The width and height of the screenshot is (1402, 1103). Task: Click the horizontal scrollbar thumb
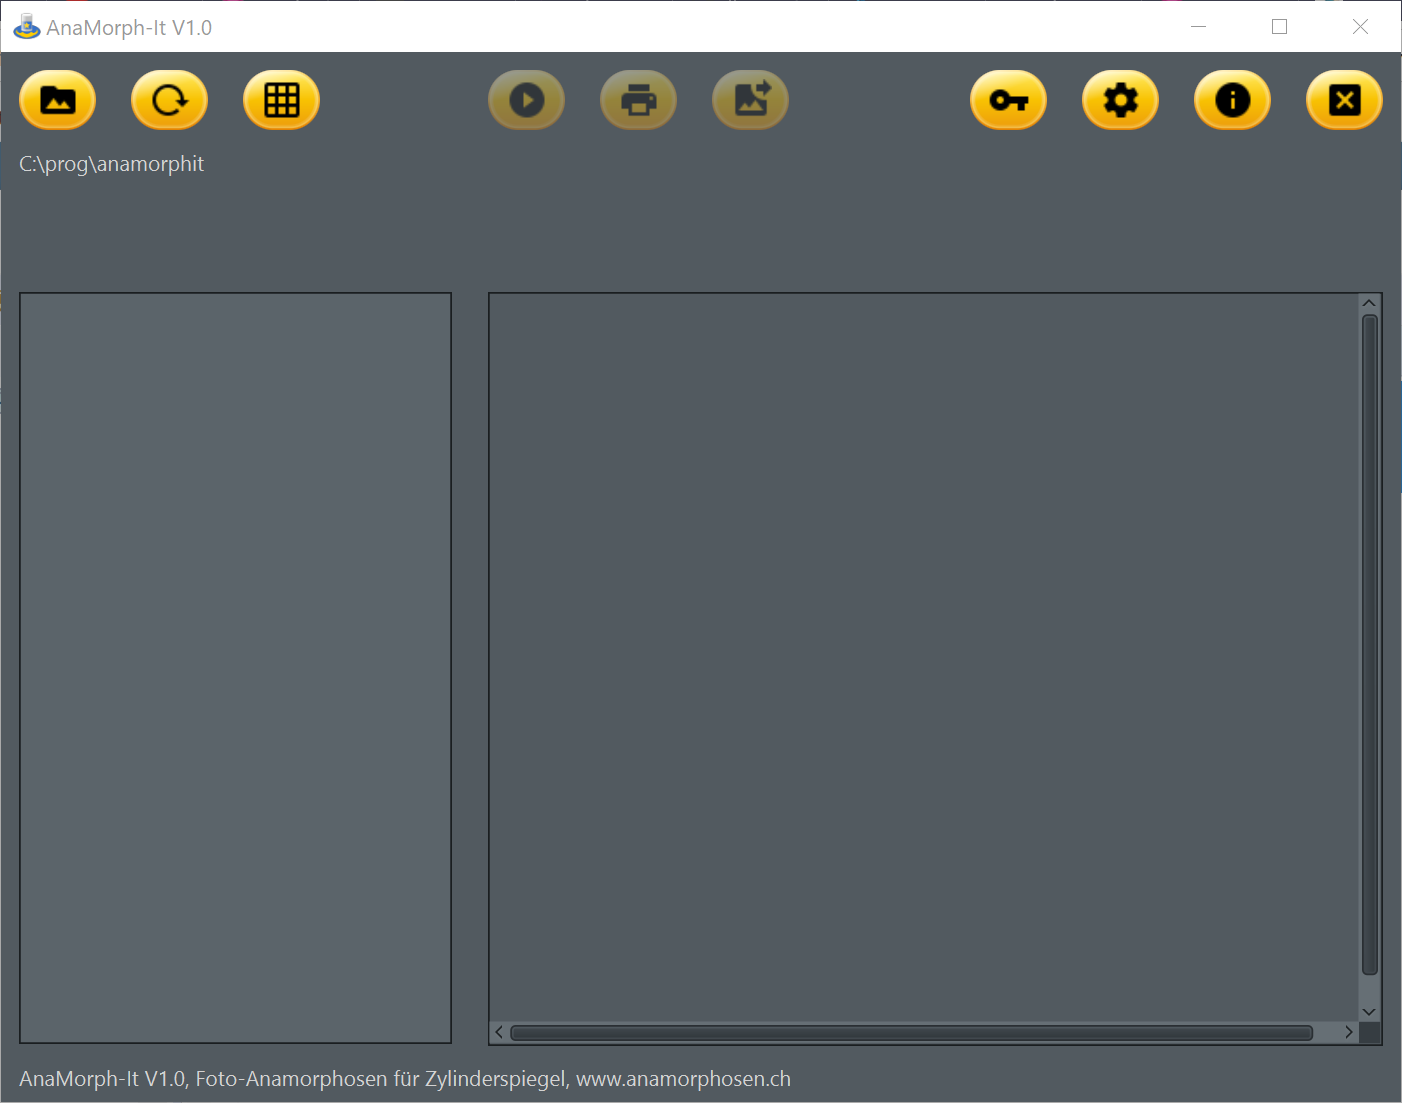910,1032
